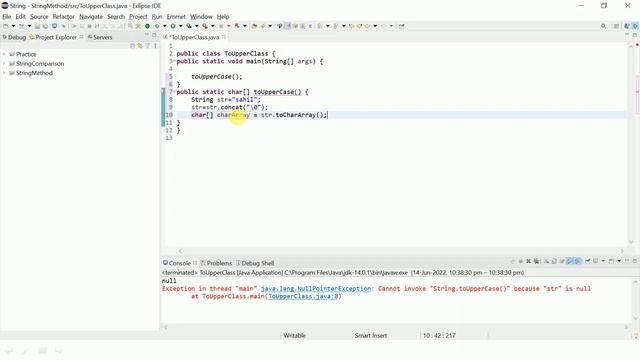
Task: Open Display Selected Console dropdown
Action: click(x=603, y=261)
